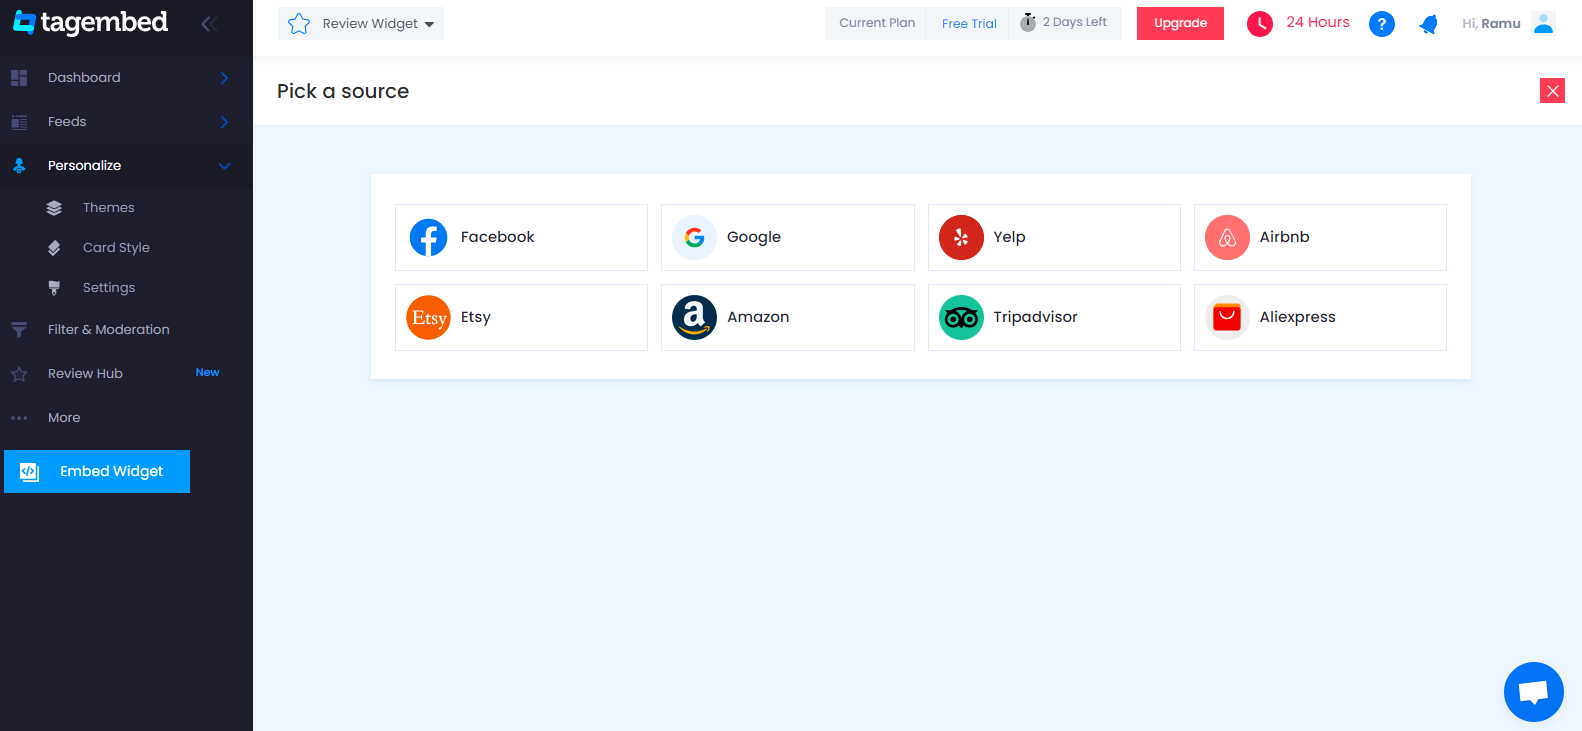
Task: Click the red Upgrade button
Action: click(x=1180, y=23)
